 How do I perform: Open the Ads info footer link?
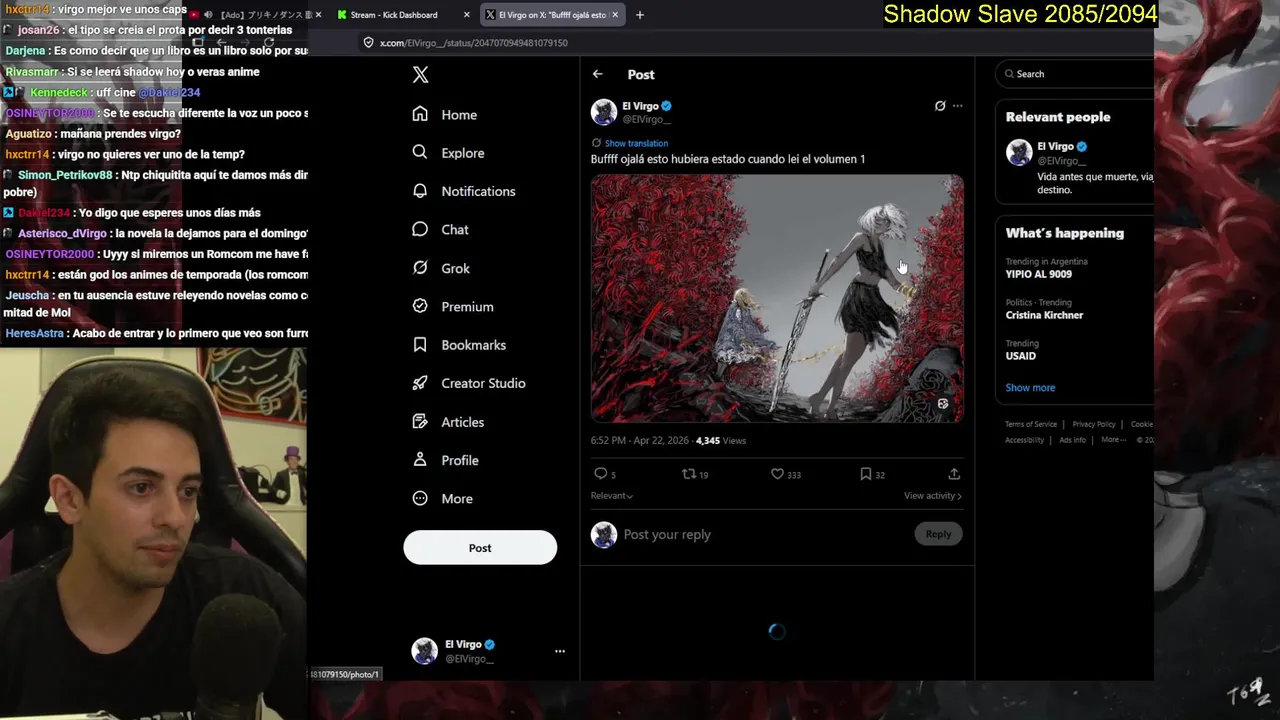(x=1072, y=440)
